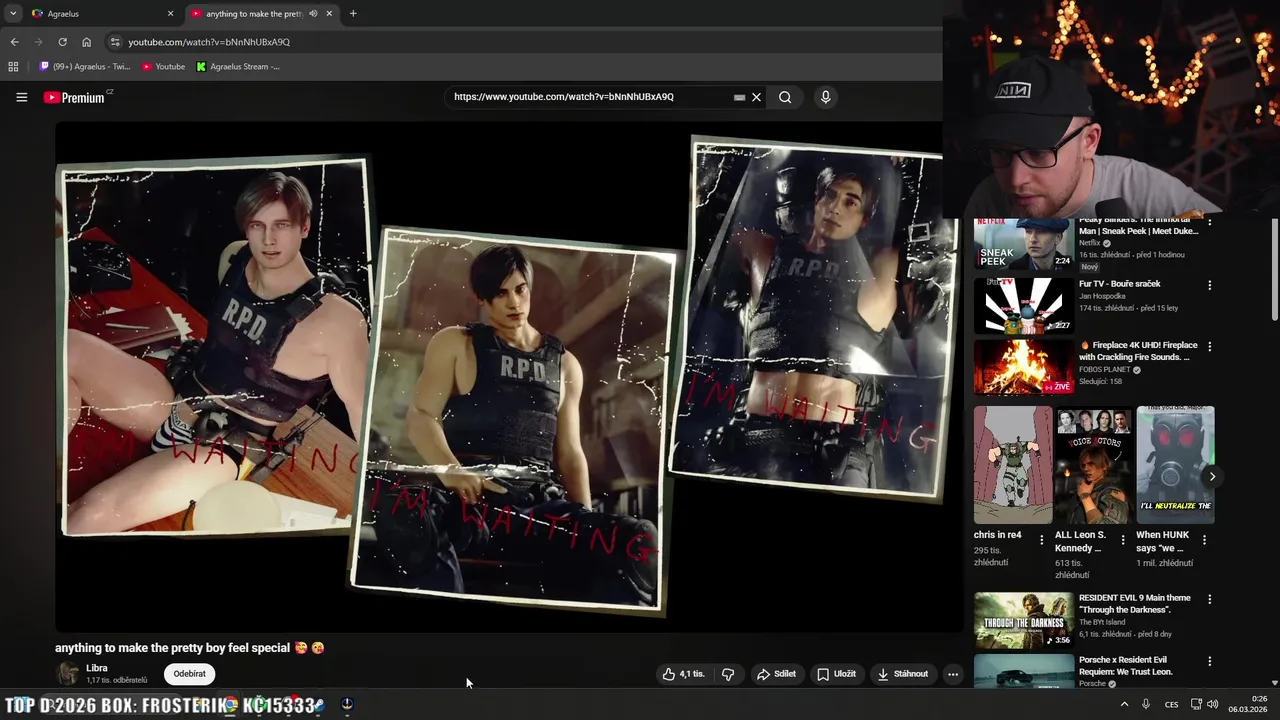Clear the YouTube search box text
Image resolution: width=1280 pixels, height=720 pixels.
coord(757,97)
